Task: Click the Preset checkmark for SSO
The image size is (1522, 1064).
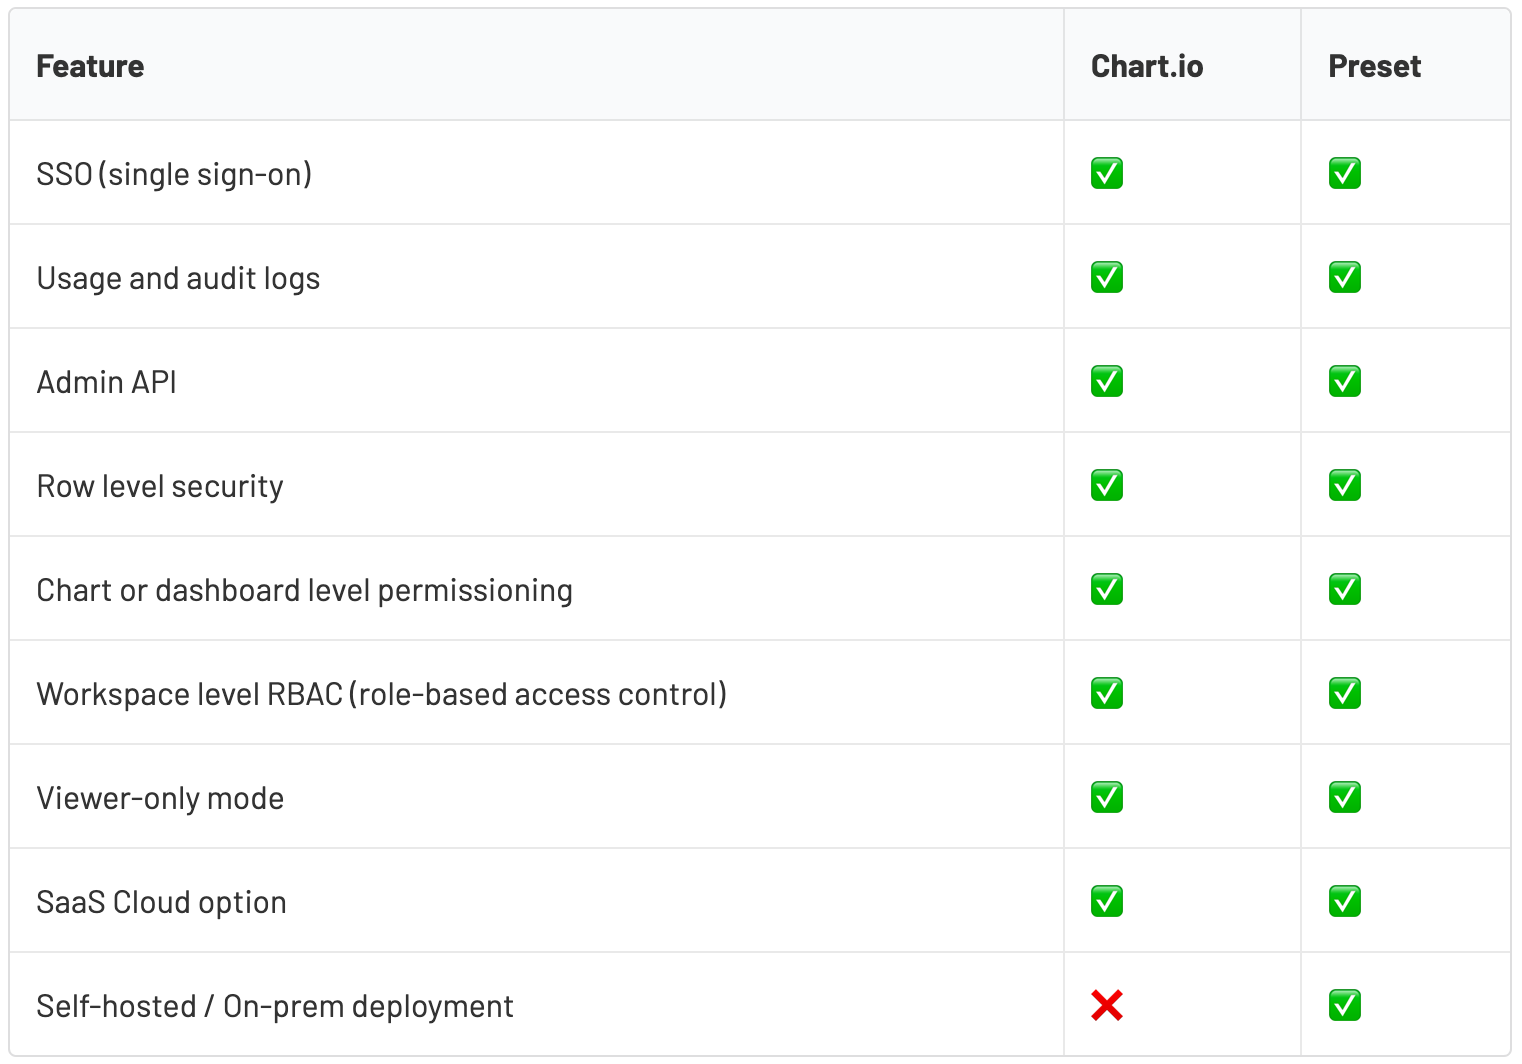Action: click(1345, 173)
